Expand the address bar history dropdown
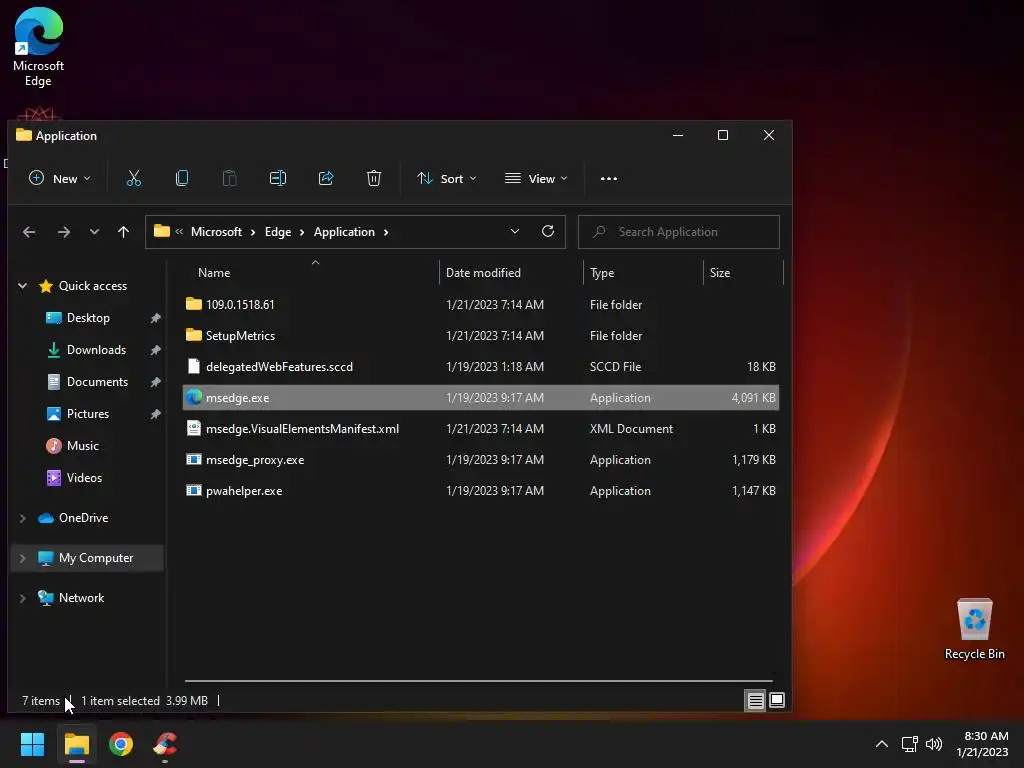This screenshot has width=1024, height=768. click(515, 231)
